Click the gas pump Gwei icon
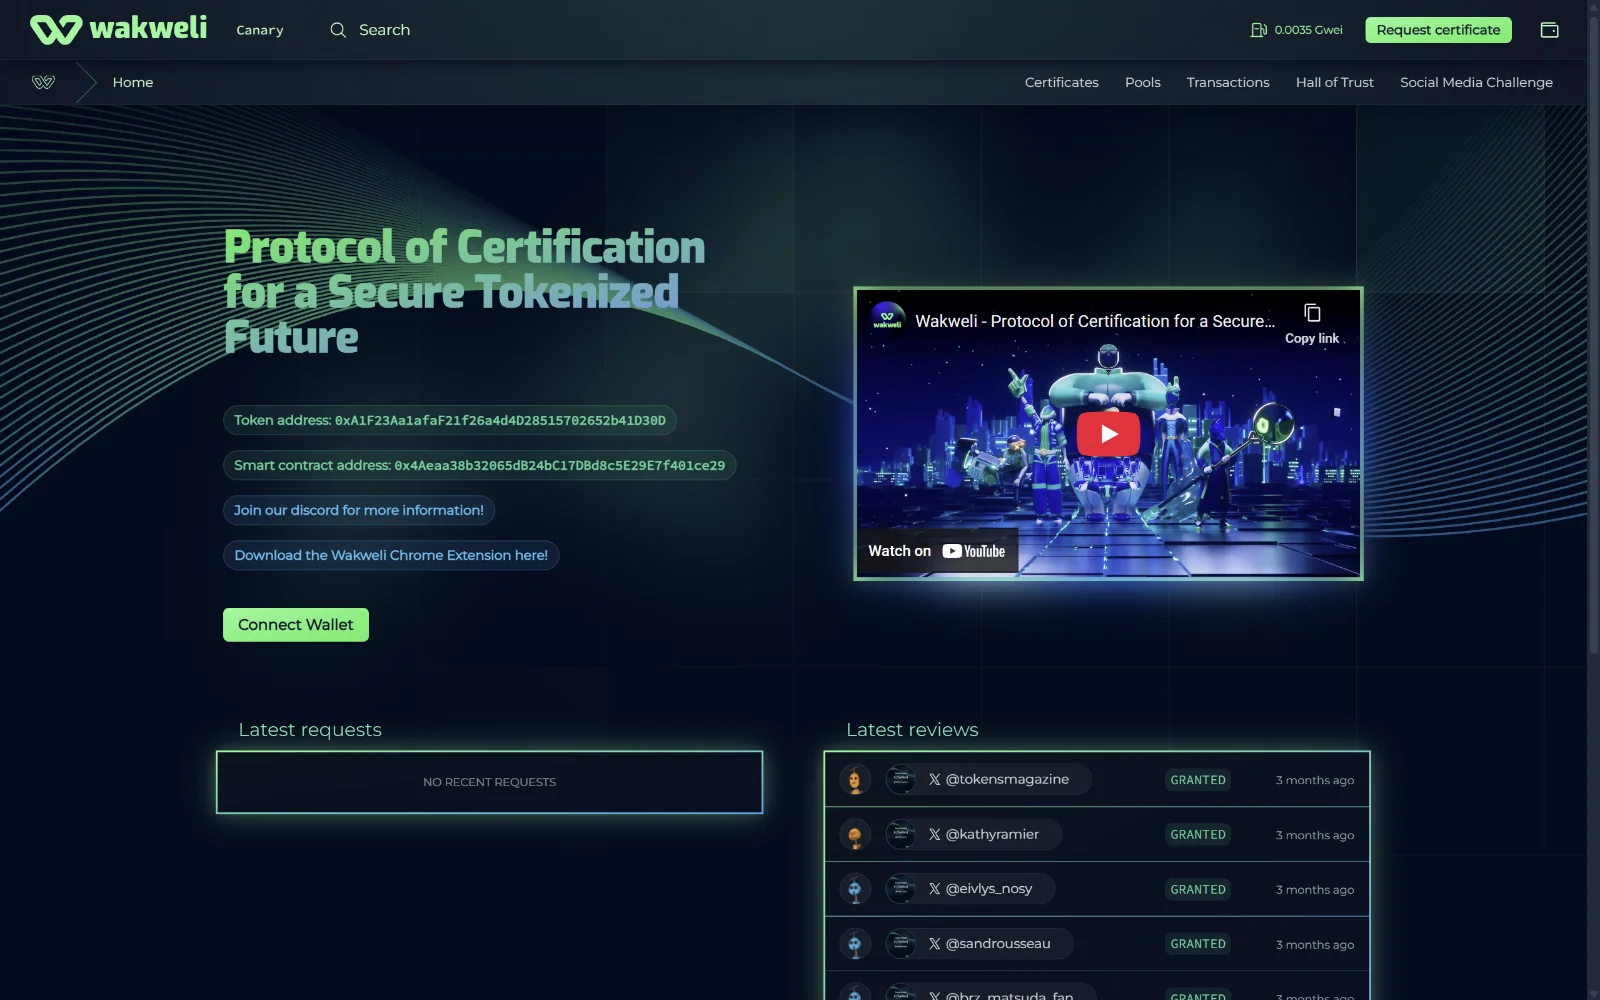Screen dimensions: 1600x1000 point(1259,30)
